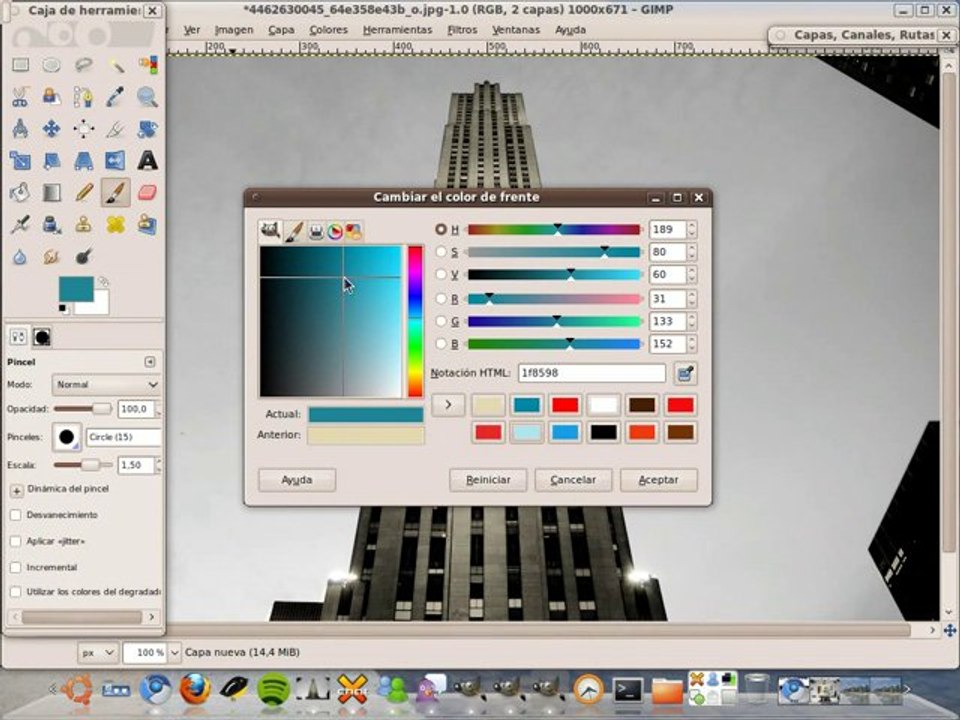
Task: Select the V value radio button
Action: tap(441, 274)
